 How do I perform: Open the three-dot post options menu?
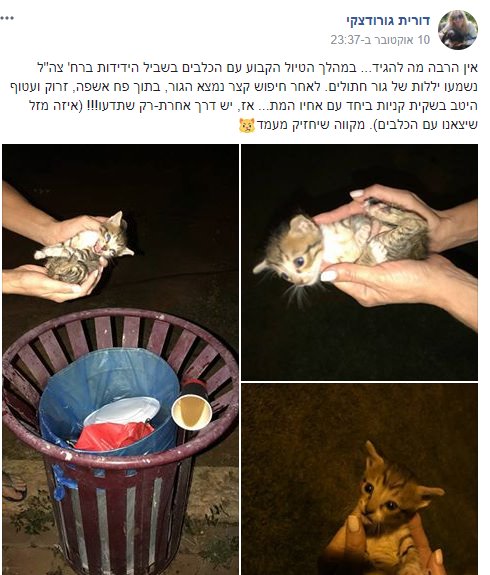click(x=7, y=18)
